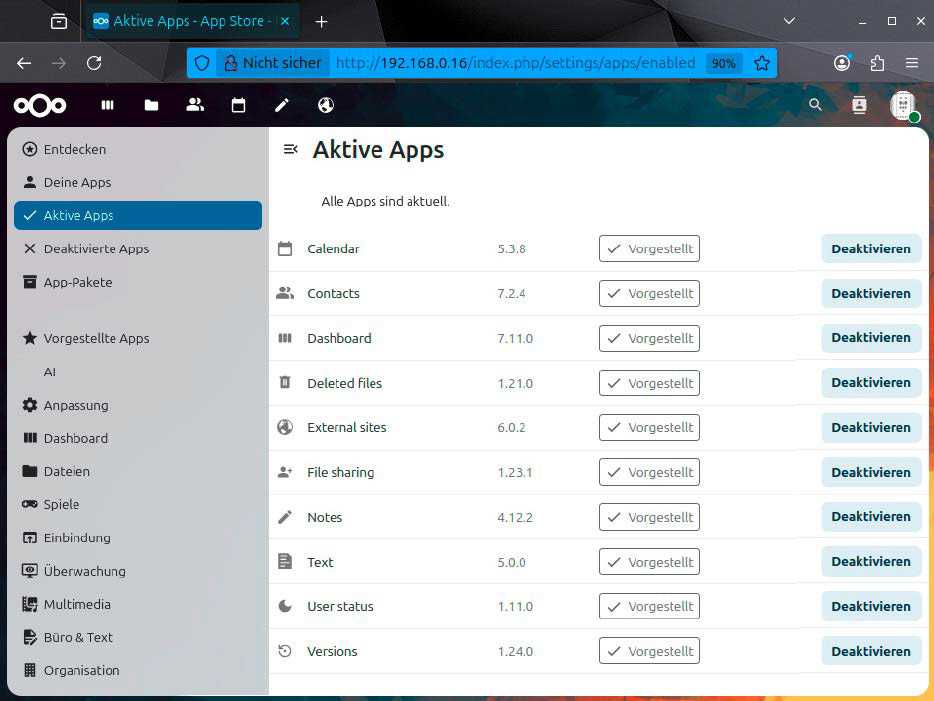The width and height of the screenshot is (934, 701).
Task: Open the Versions app row
Action: [x=598, y=651]
